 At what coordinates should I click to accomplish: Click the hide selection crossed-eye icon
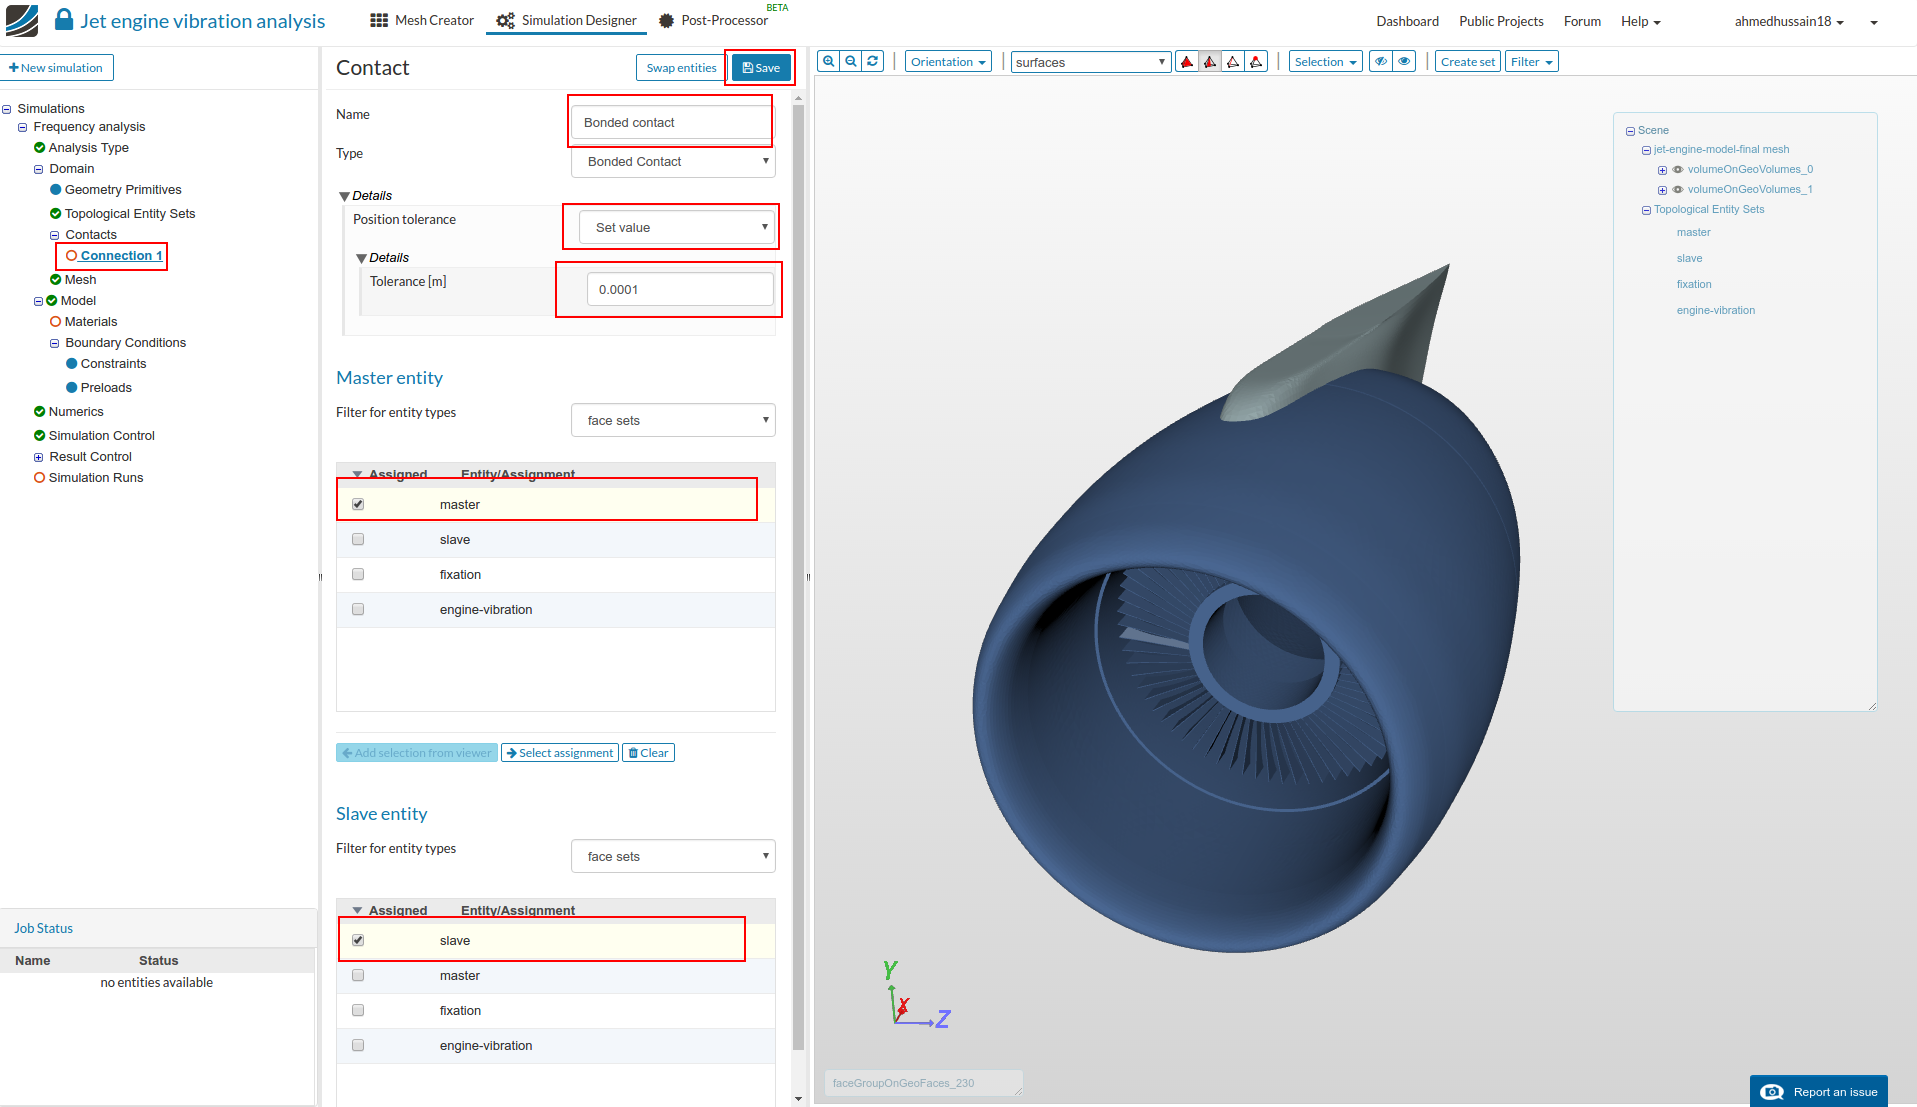click(x=1381, y=62)
